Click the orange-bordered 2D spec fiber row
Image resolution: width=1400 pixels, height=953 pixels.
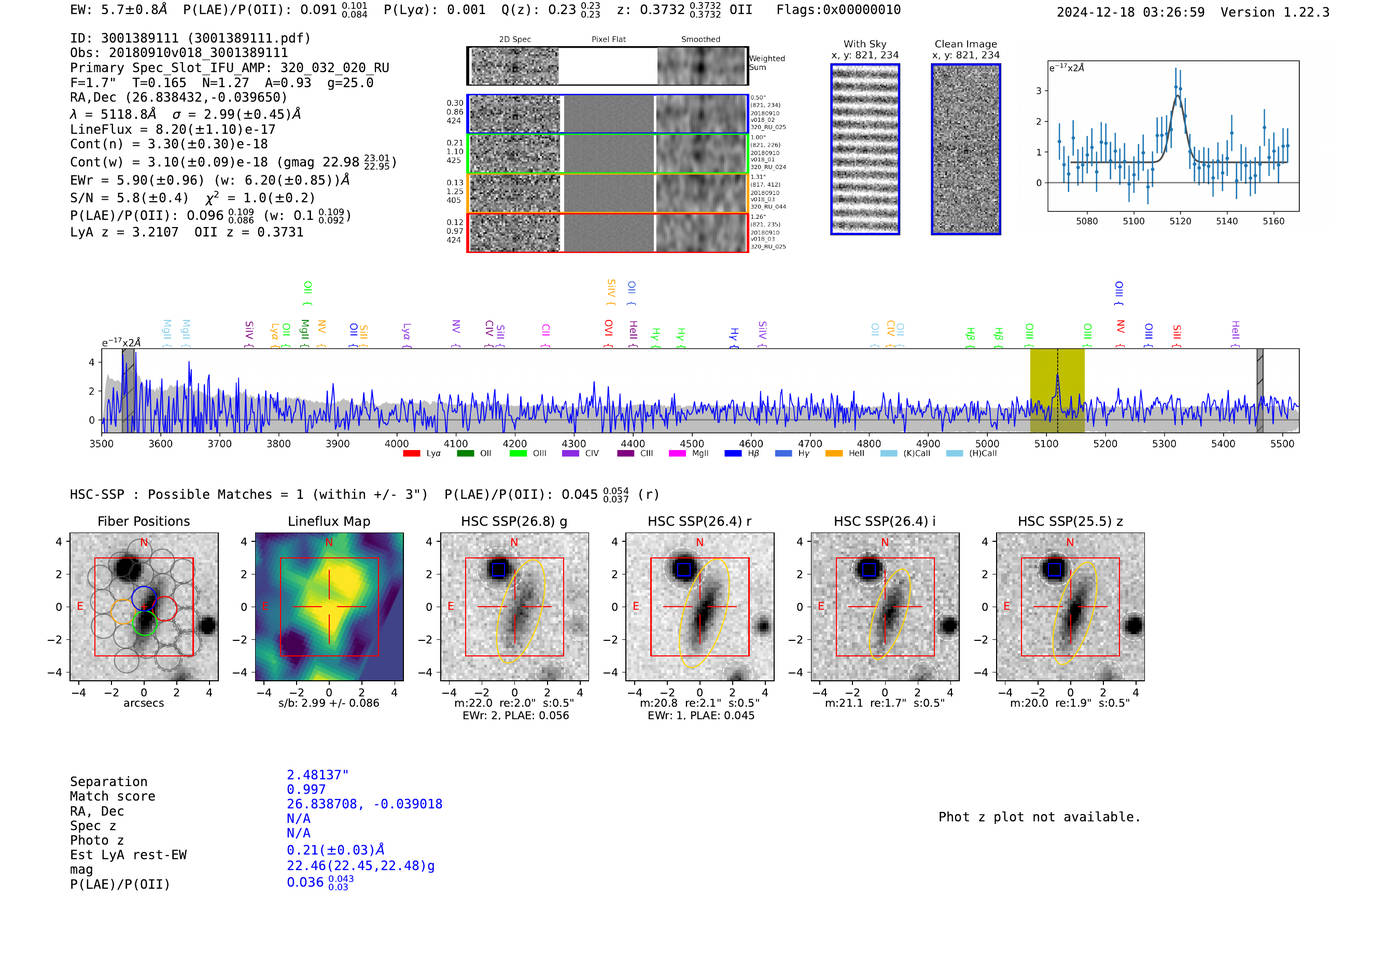[x=607, y=193]
